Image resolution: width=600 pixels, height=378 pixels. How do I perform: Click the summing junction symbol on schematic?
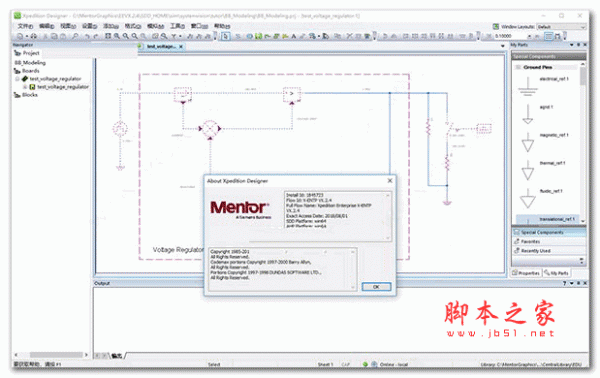pyautogui.click(x=210, y=129)
